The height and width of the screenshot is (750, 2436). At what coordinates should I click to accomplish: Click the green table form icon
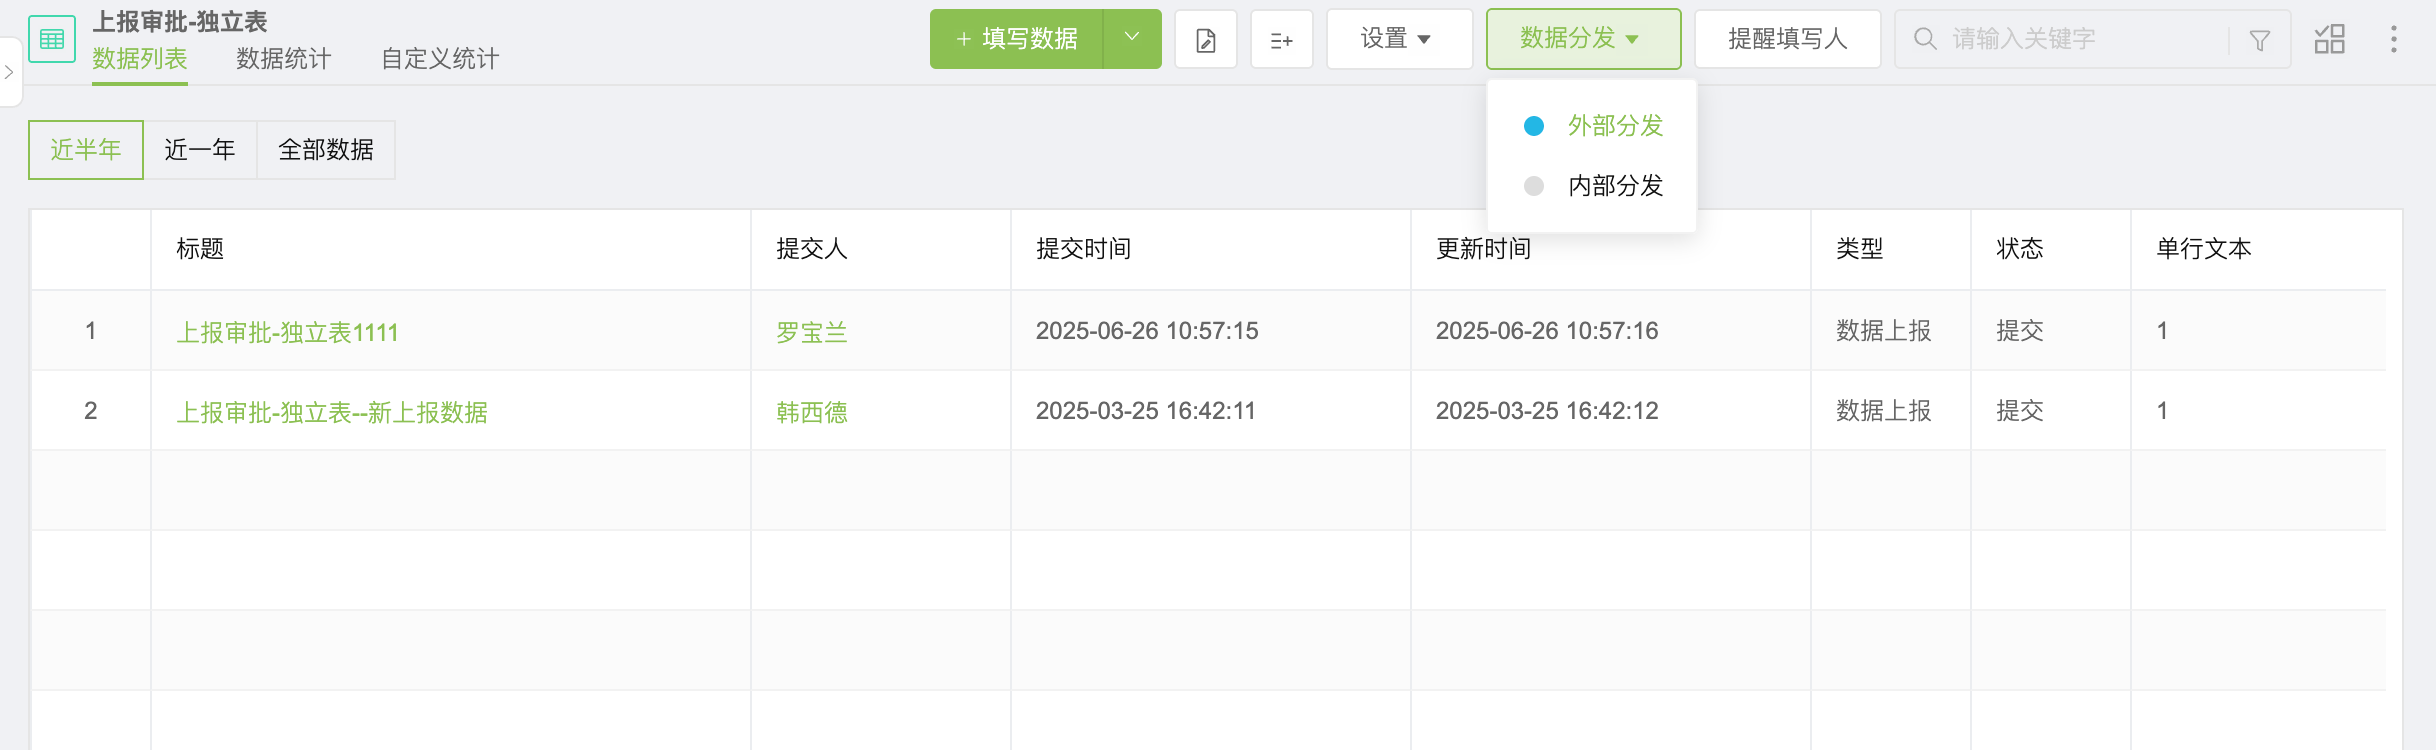pos(52,39)
